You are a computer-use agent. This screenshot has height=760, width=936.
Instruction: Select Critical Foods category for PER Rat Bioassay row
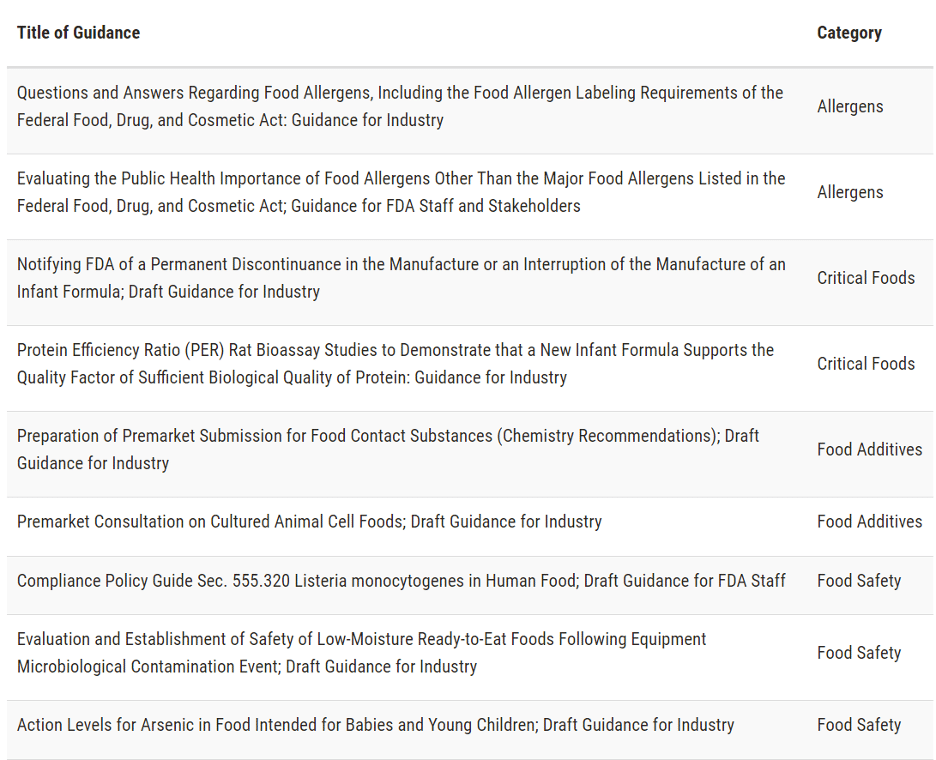(x=866, y=364)
